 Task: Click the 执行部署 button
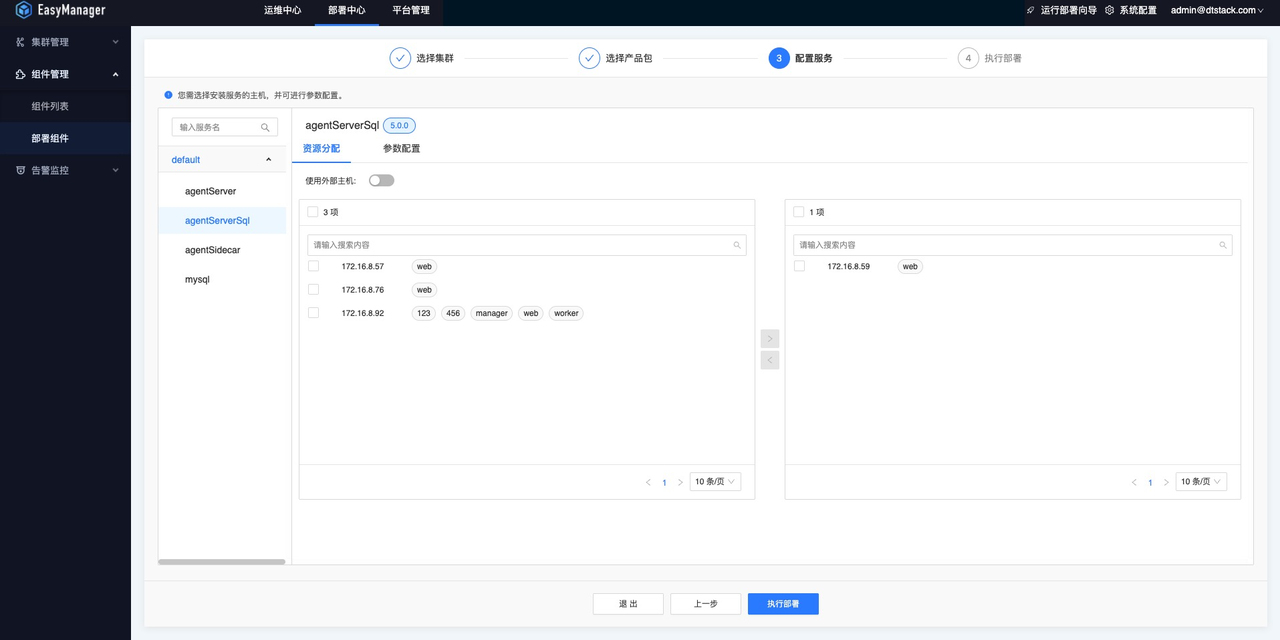click(783, 604)
